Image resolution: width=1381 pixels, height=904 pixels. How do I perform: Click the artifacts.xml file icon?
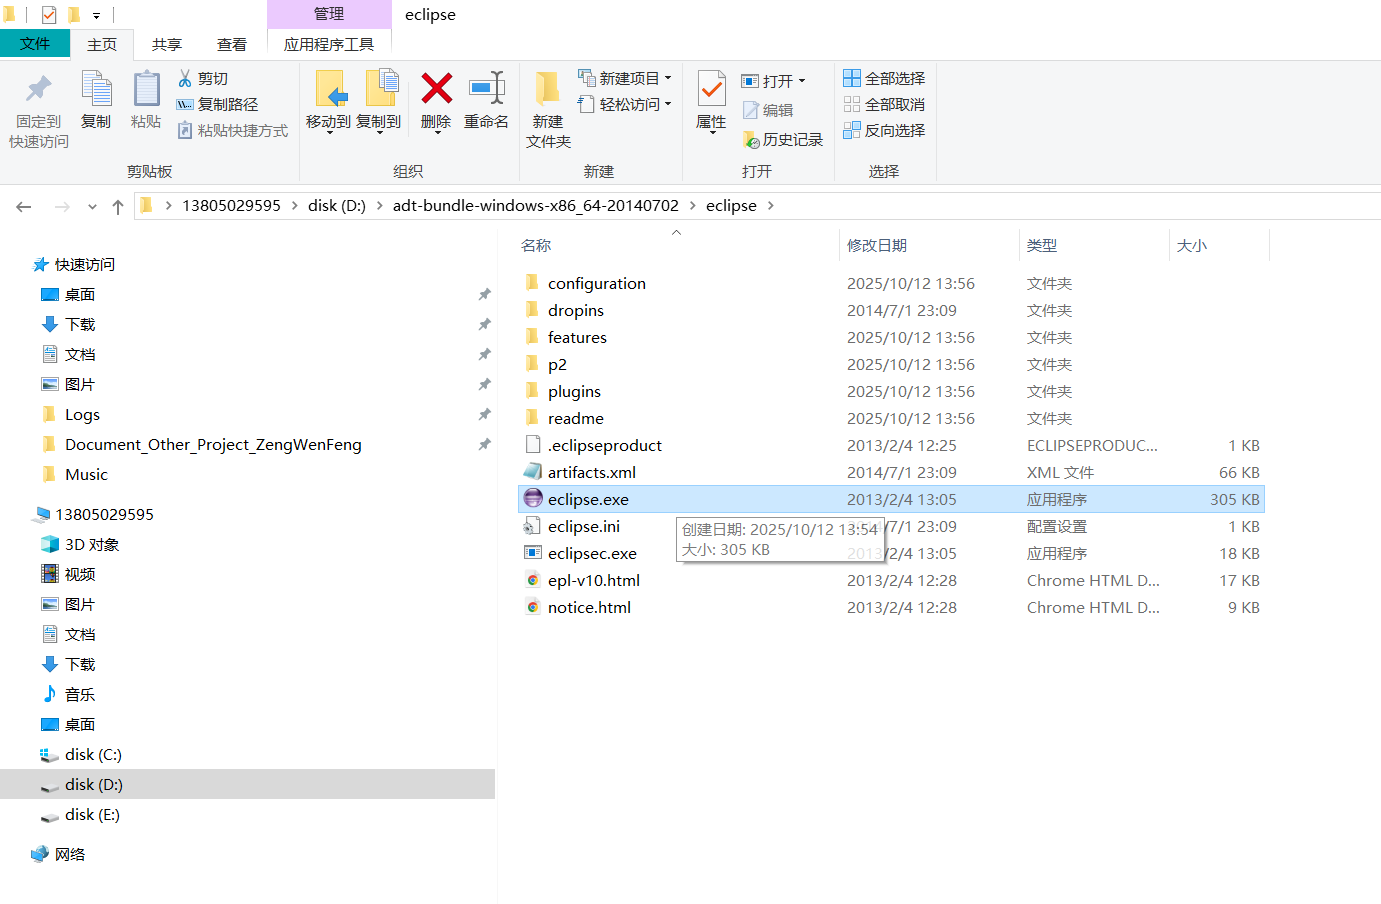click(533, 471)
